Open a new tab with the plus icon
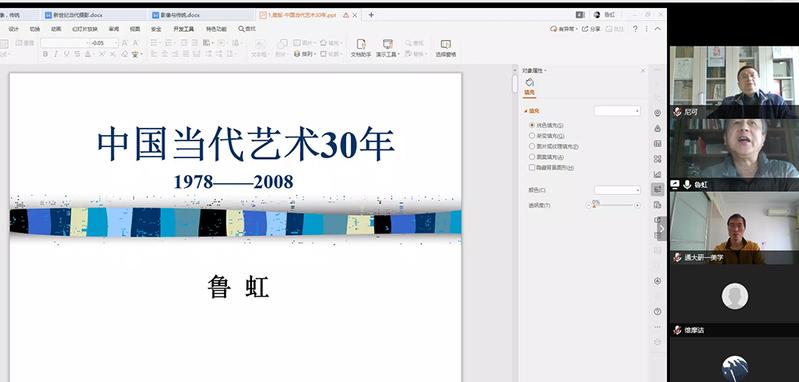Image resolution: width=799 pixels, height=382 pixels. tap(371, 15)
